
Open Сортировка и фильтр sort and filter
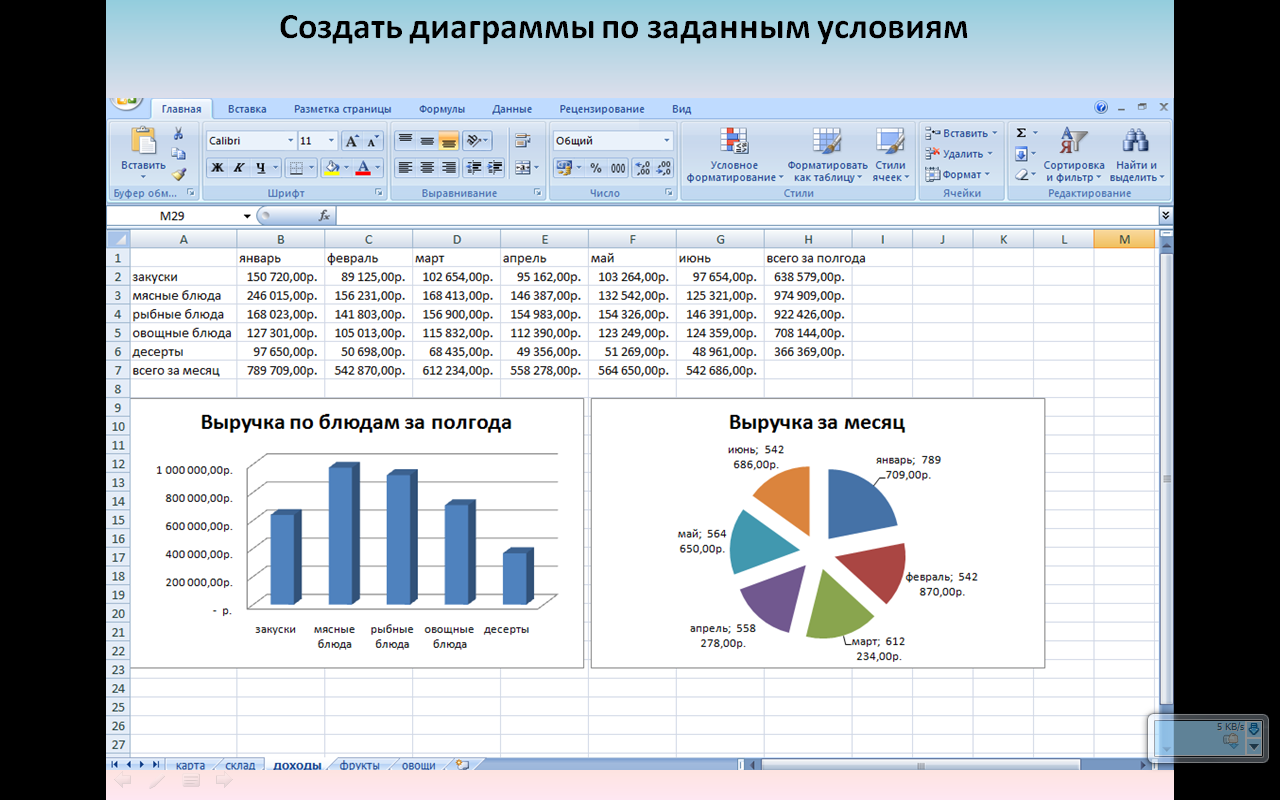(x=1073, y=155)
